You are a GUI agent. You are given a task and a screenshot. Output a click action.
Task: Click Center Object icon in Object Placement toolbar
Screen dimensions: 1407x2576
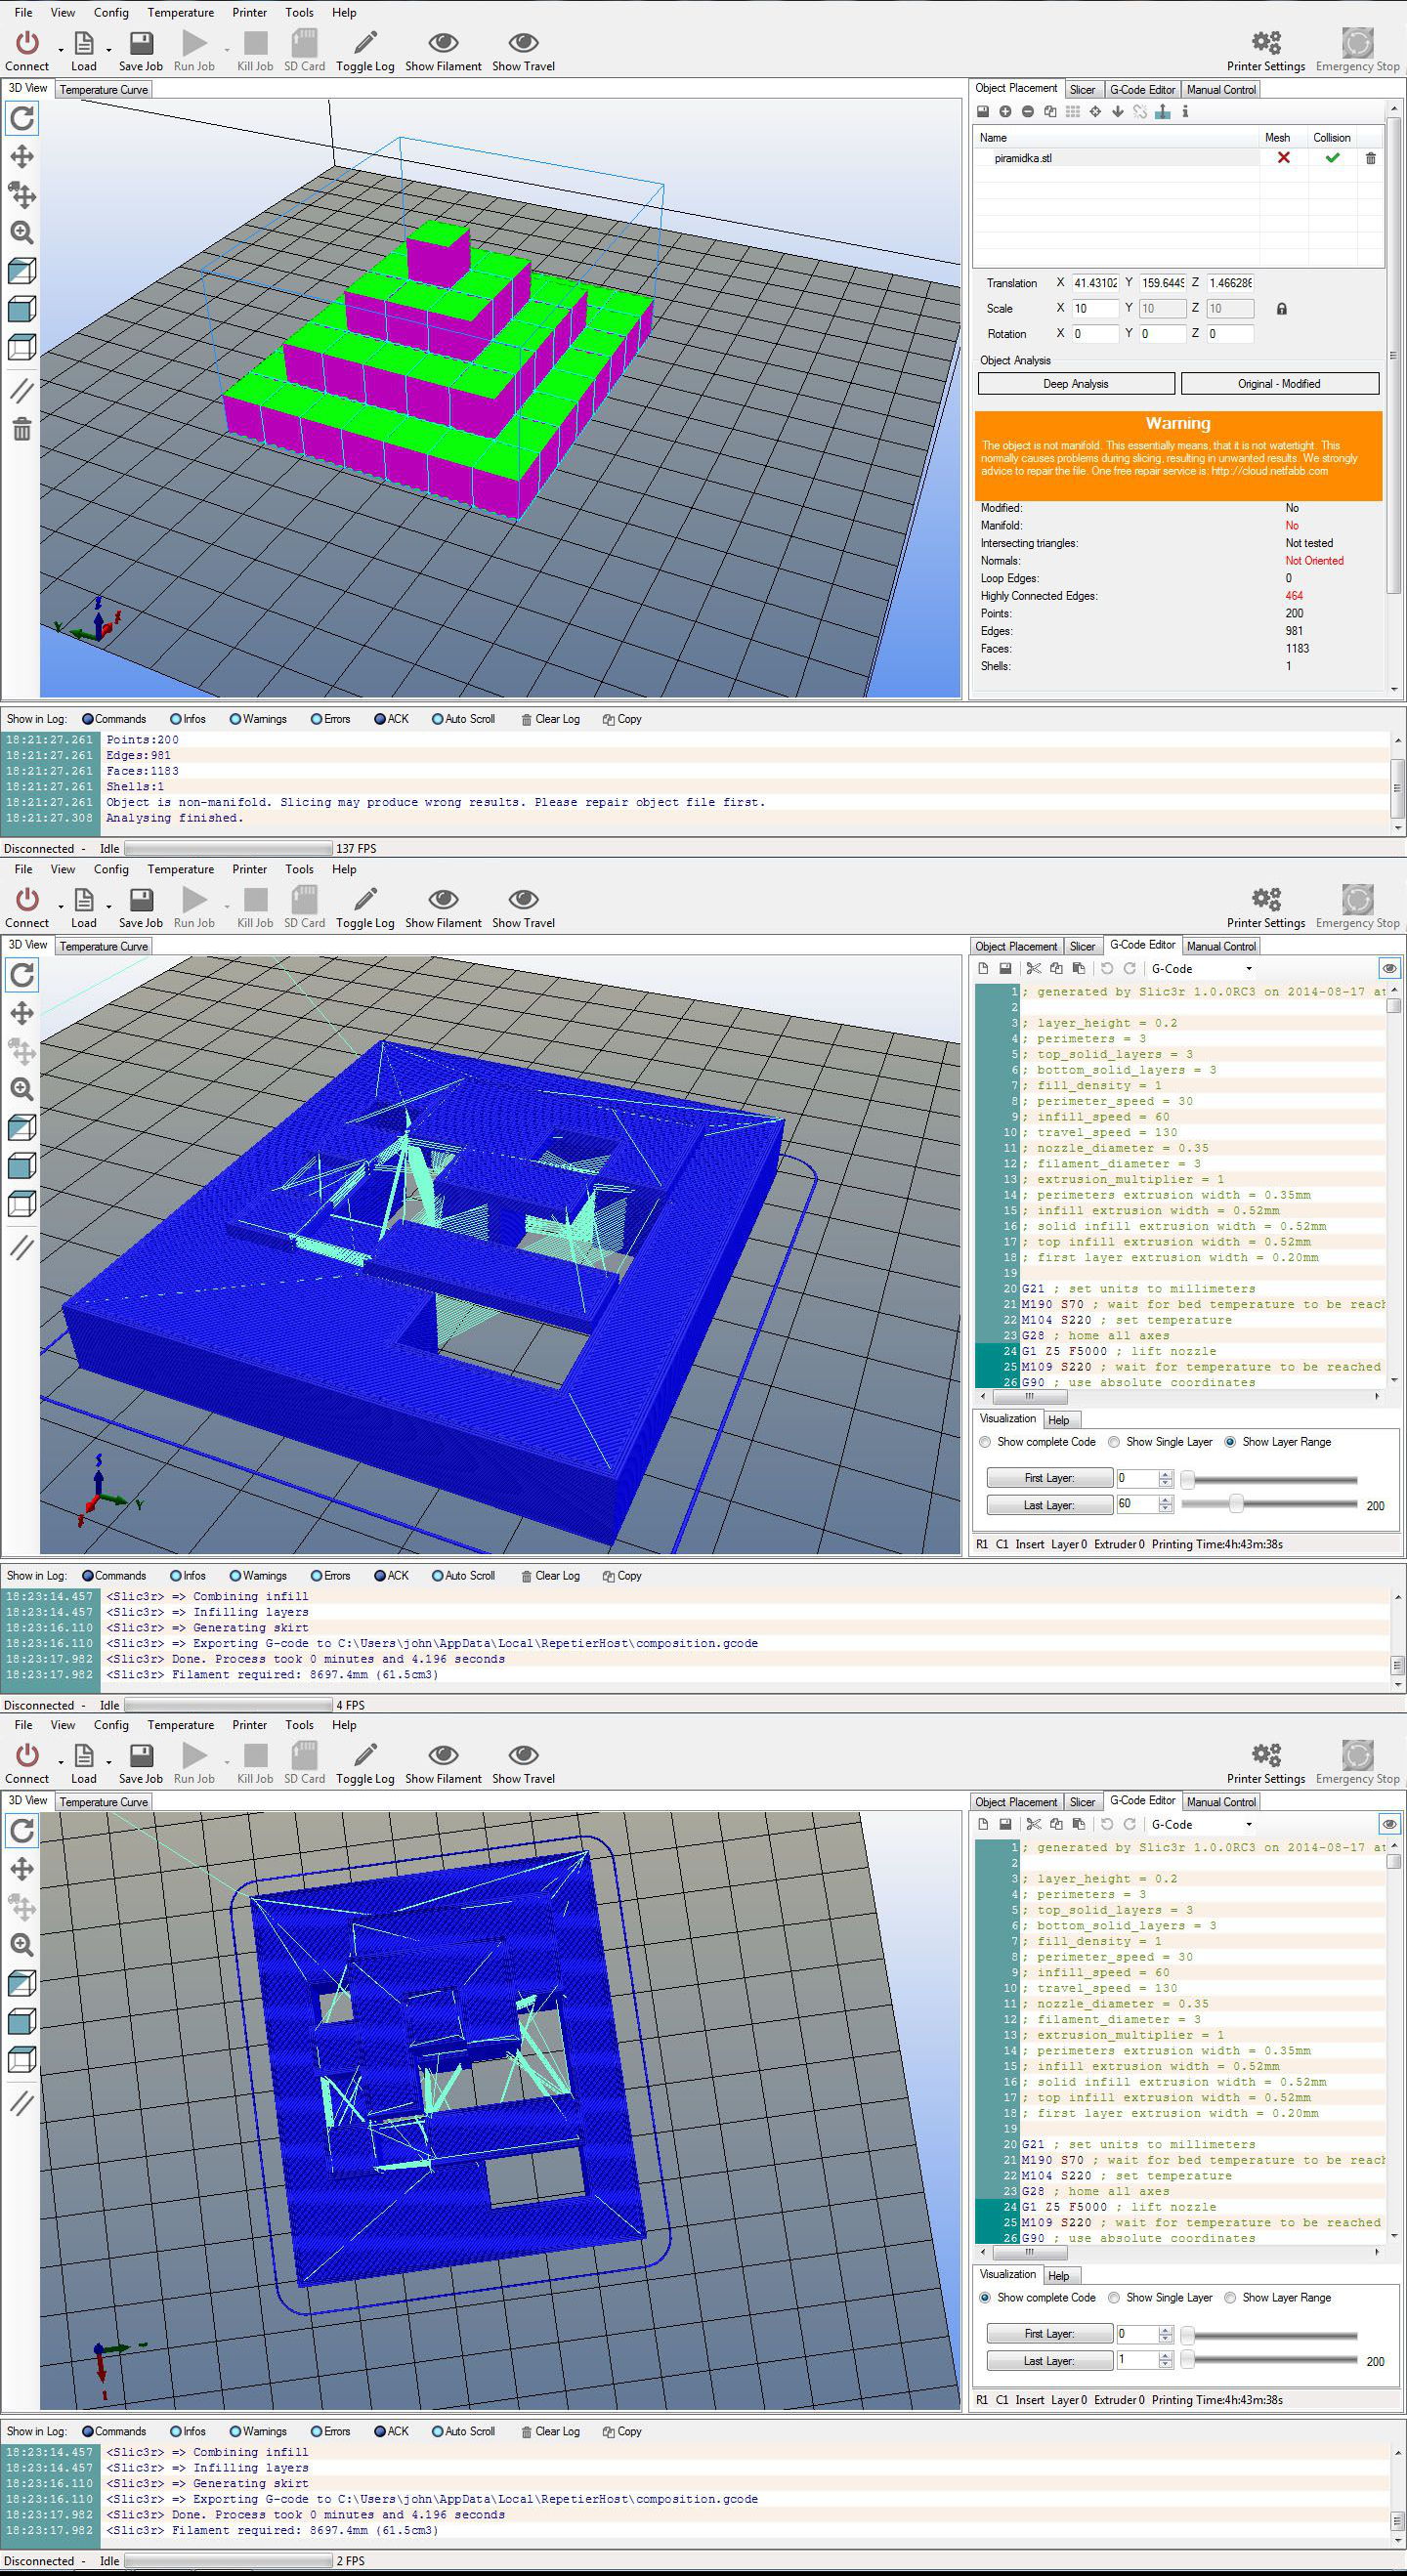pos(1095,112)
